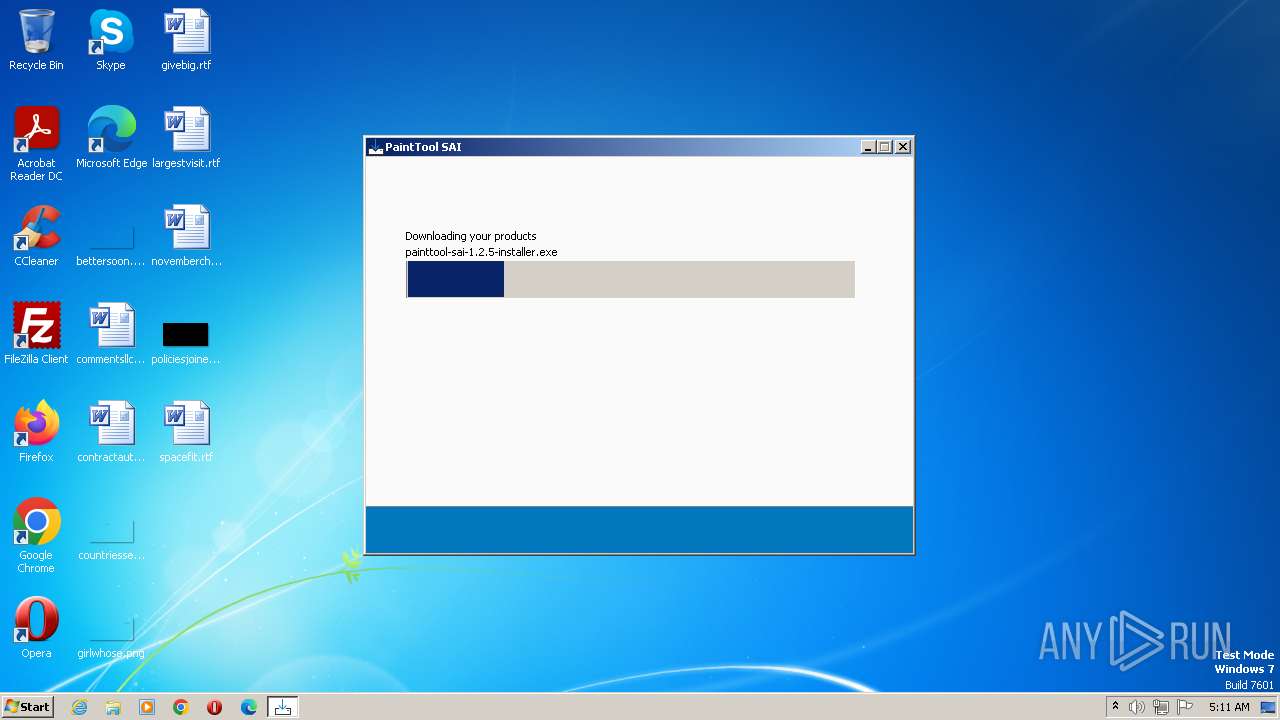The image size is (1280, 720).
Task: Open Internet Explorer from taskbar
Action: point(79,707)
